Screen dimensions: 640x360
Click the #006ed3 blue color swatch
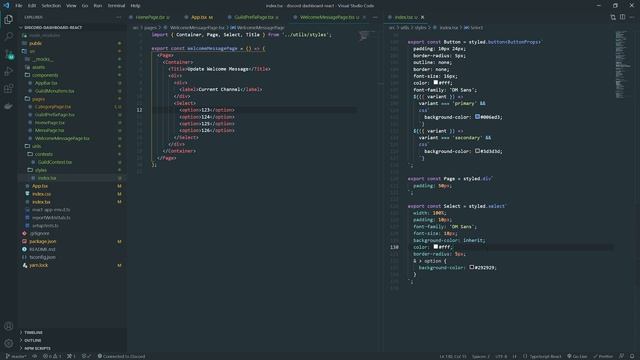tap(477, 117)
